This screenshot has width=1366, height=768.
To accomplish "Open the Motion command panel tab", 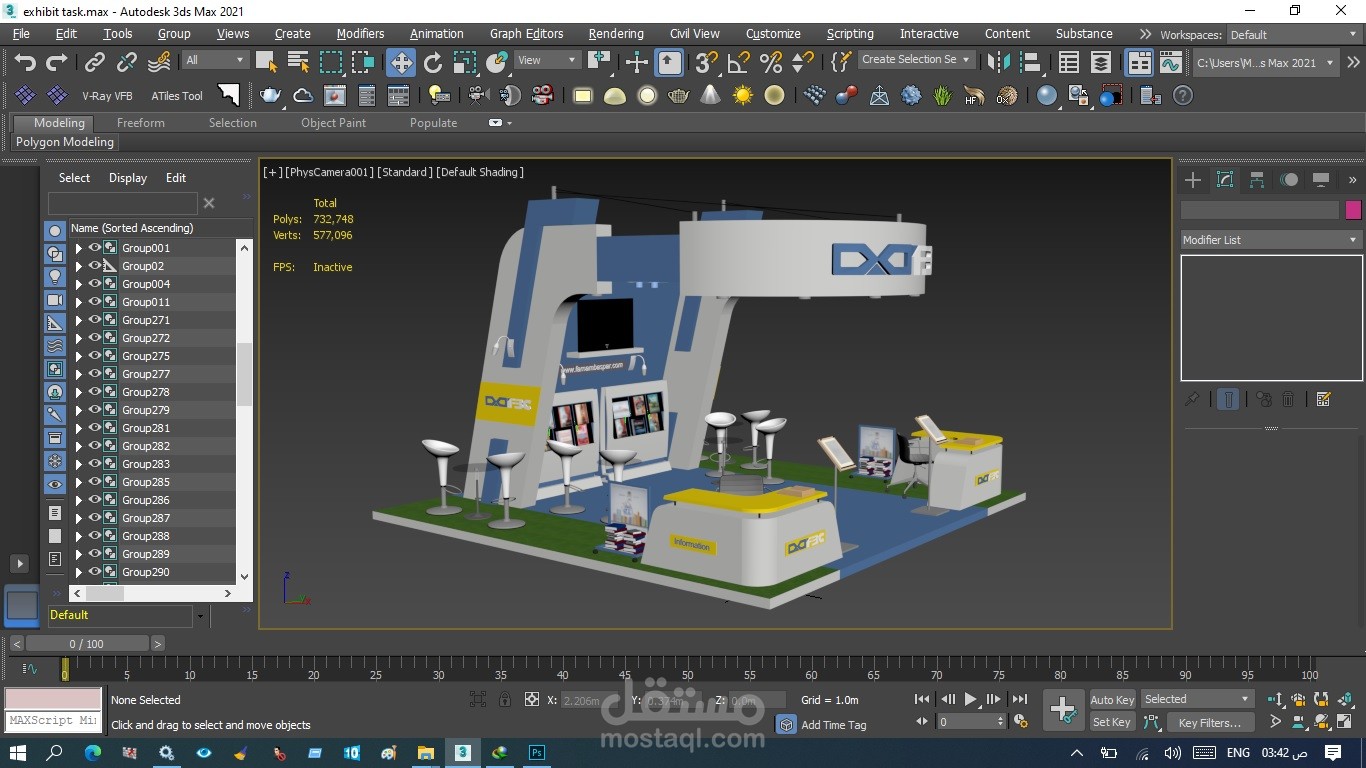I will click(x=1289, y=180).
